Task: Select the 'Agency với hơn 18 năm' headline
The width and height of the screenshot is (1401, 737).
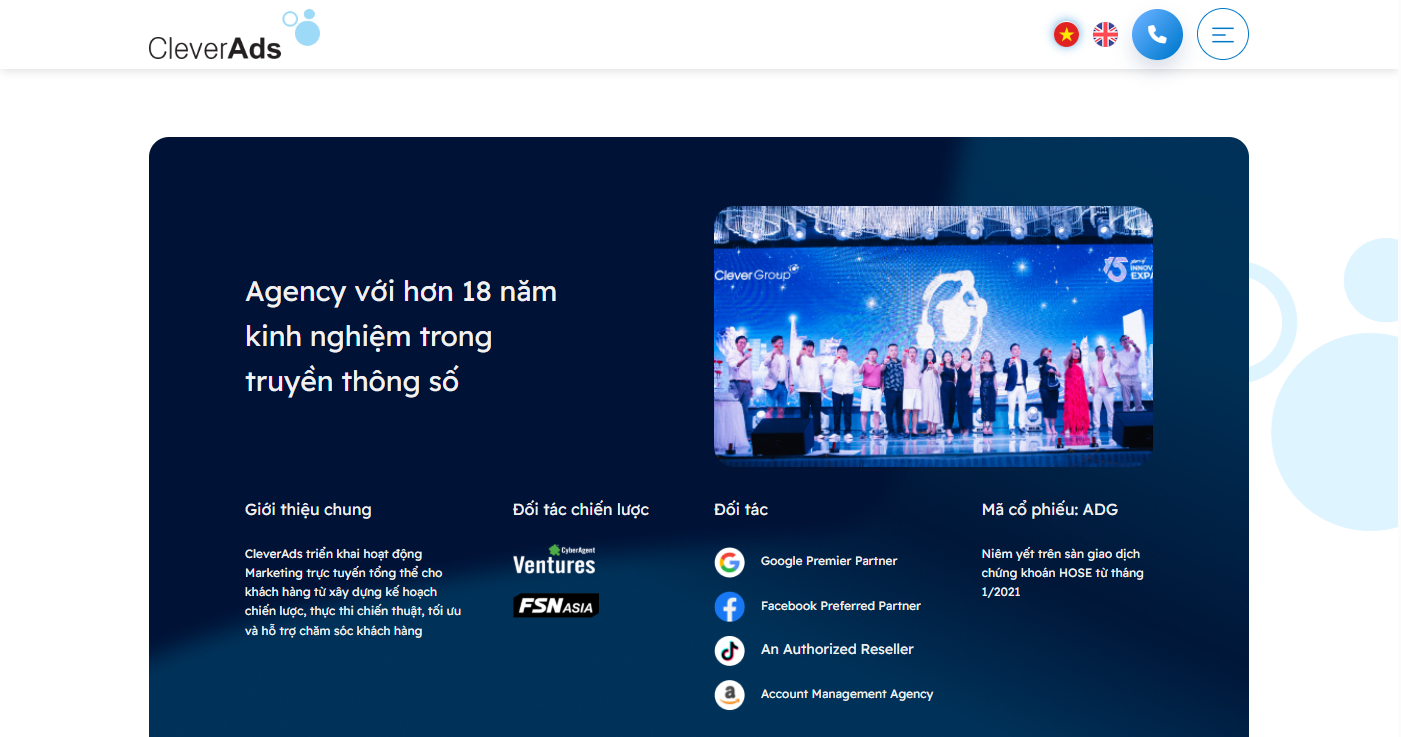Action: [x=401, y=336]
